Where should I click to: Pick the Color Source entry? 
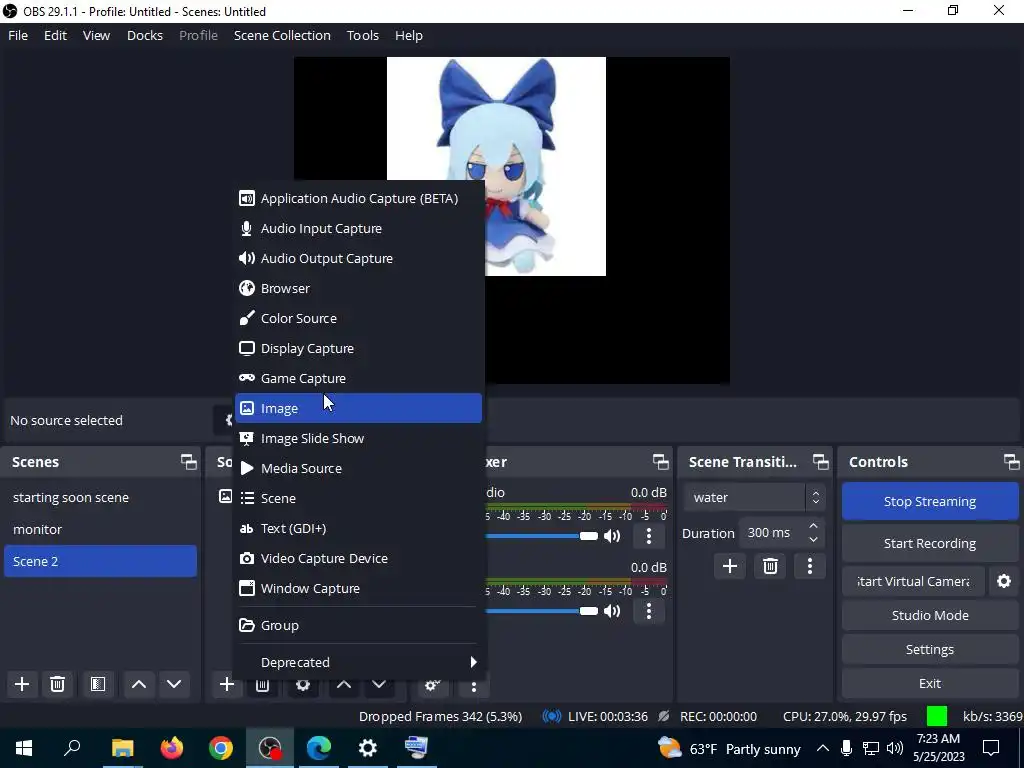click(x=358, y=318)
